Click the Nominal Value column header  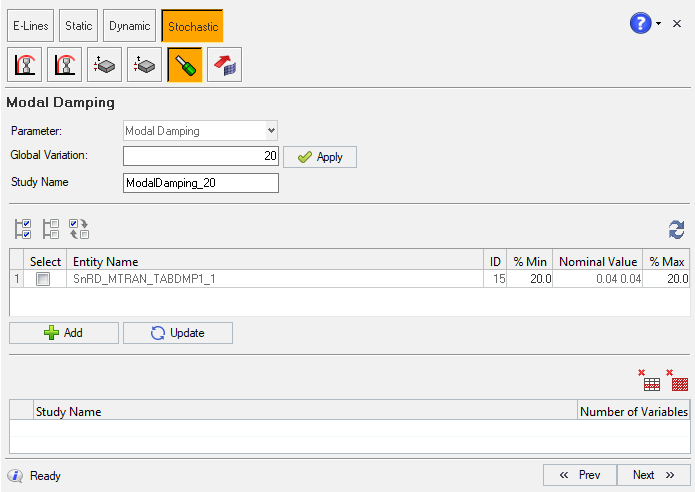tap(597, 262)
